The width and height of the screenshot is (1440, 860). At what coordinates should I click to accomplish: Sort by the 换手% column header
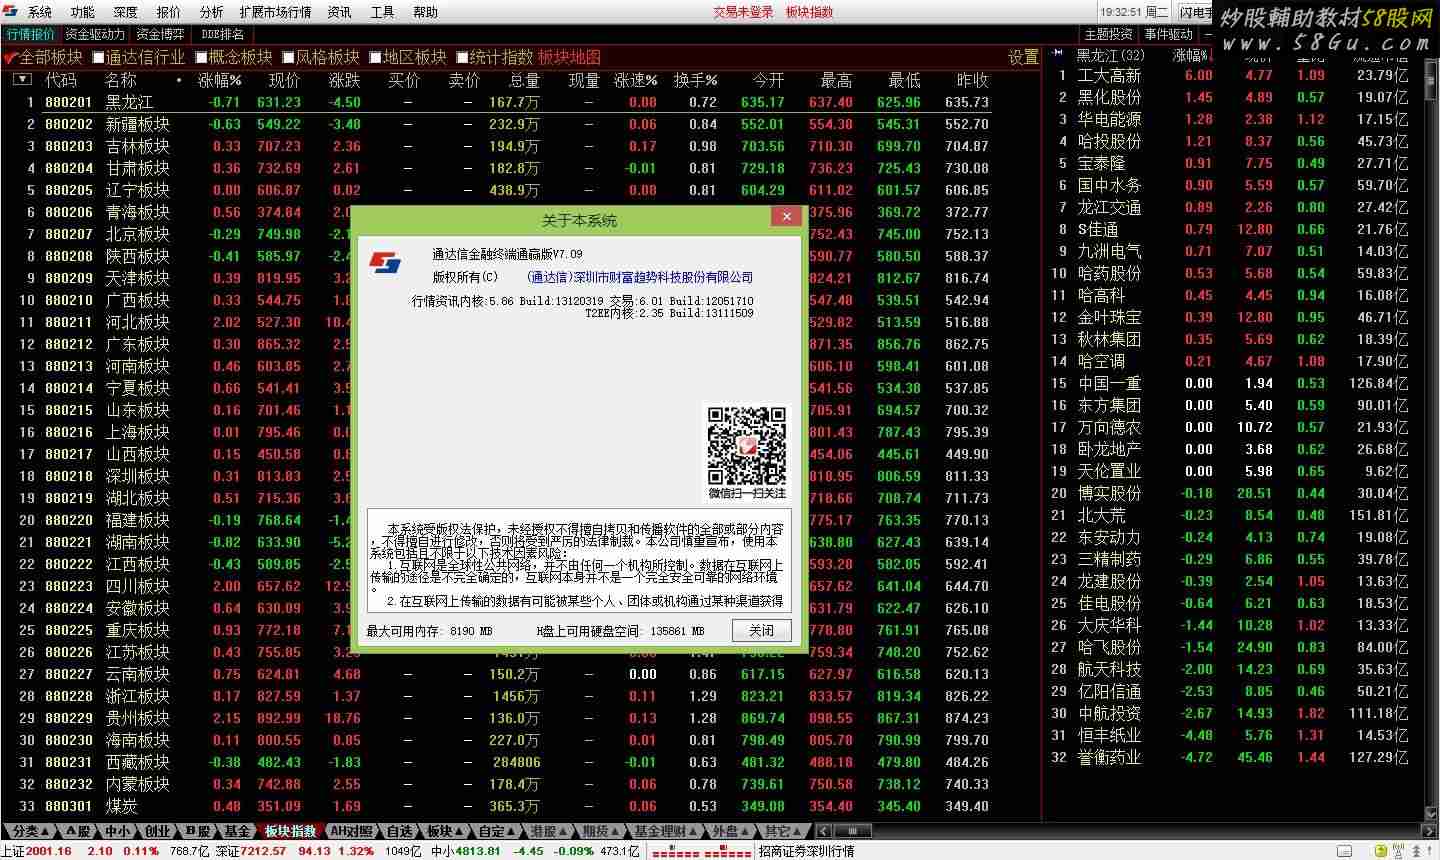click(695, 80)
